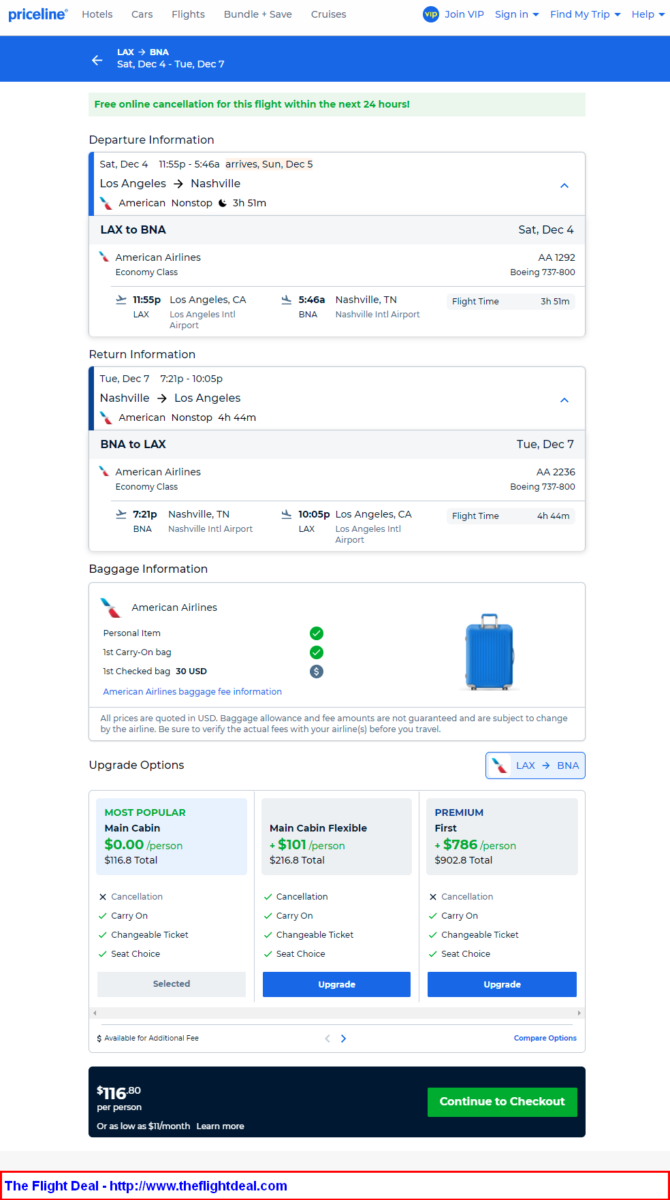Click Join VIP link
670x1200 pixels.
[463, 14]
